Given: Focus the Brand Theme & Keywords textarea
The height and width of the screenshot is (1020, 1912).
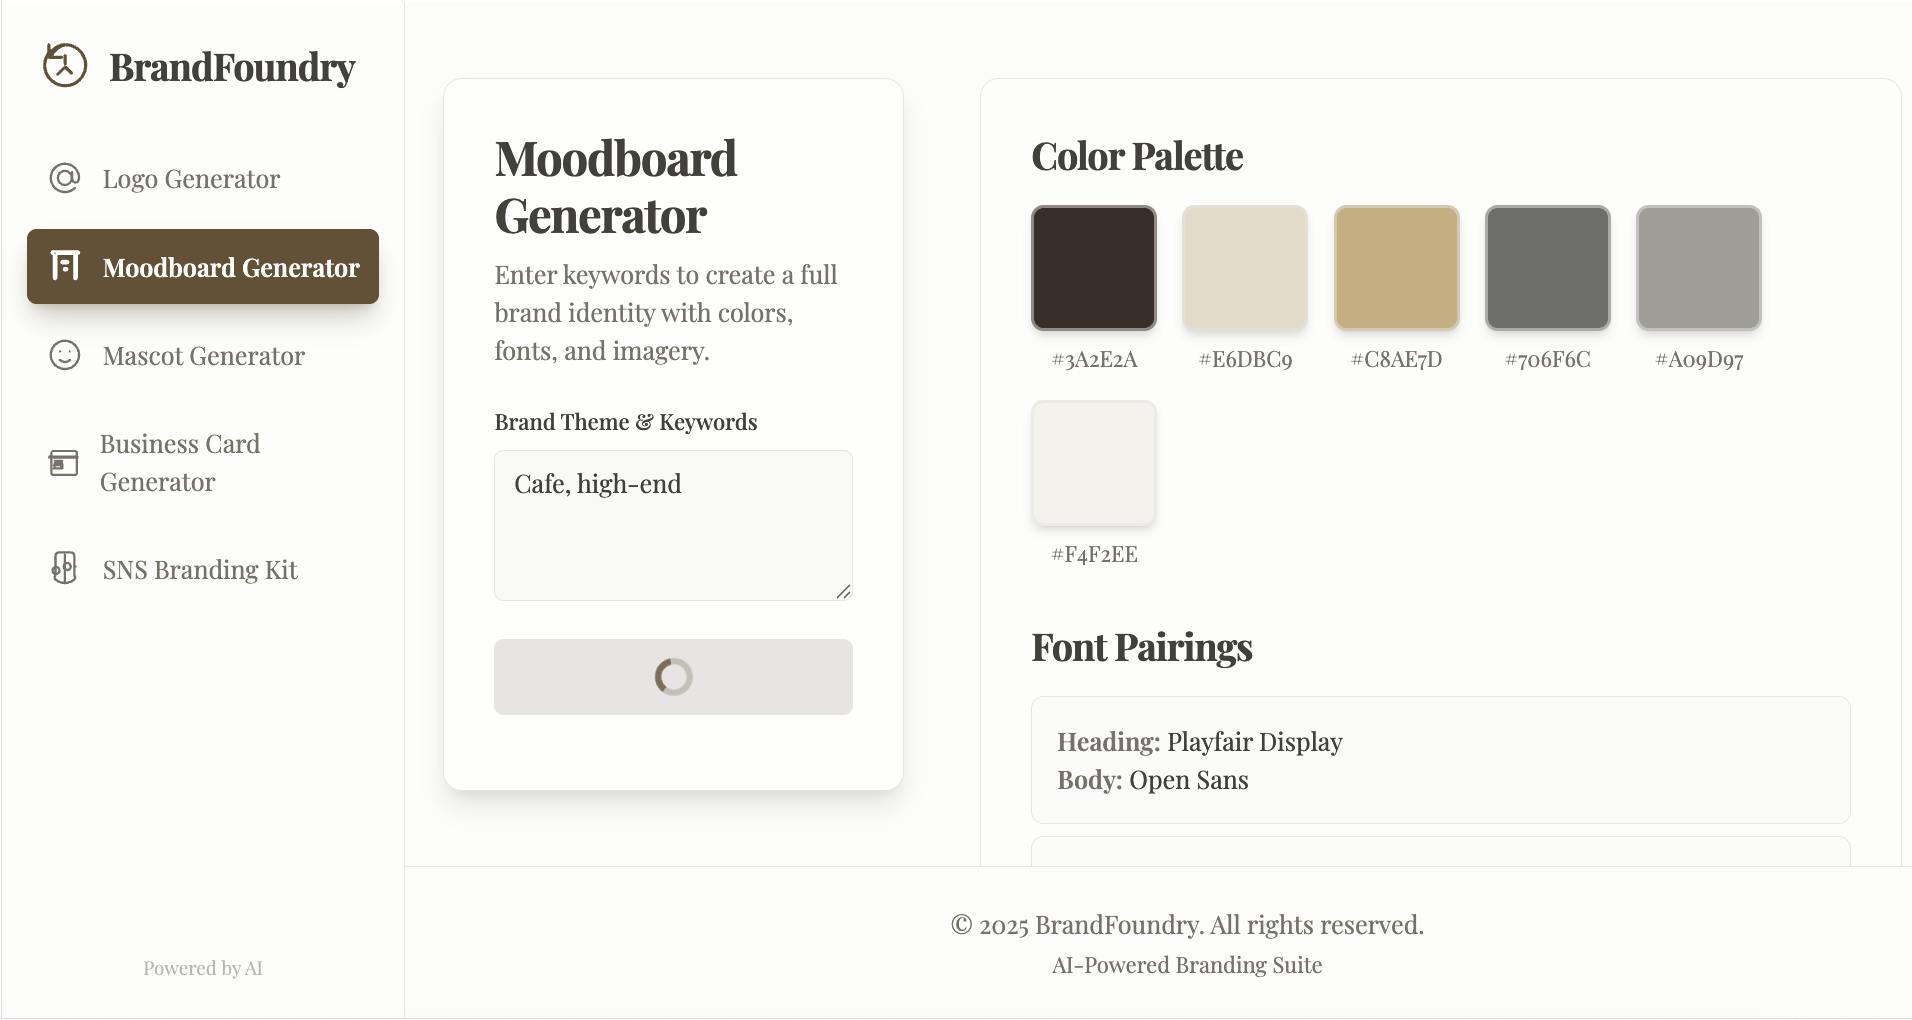Looking at the screenshot, I should (673, 525).
